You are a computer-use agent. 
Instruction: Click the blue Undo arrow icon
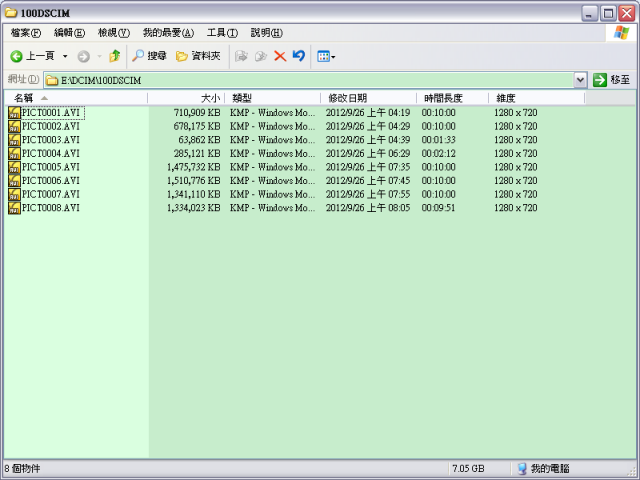pos(299,56)
